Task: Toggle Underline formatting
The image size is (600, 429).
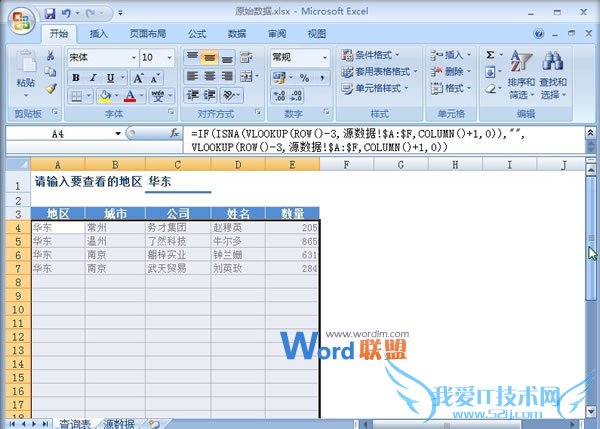Action: tap(111, 78)
